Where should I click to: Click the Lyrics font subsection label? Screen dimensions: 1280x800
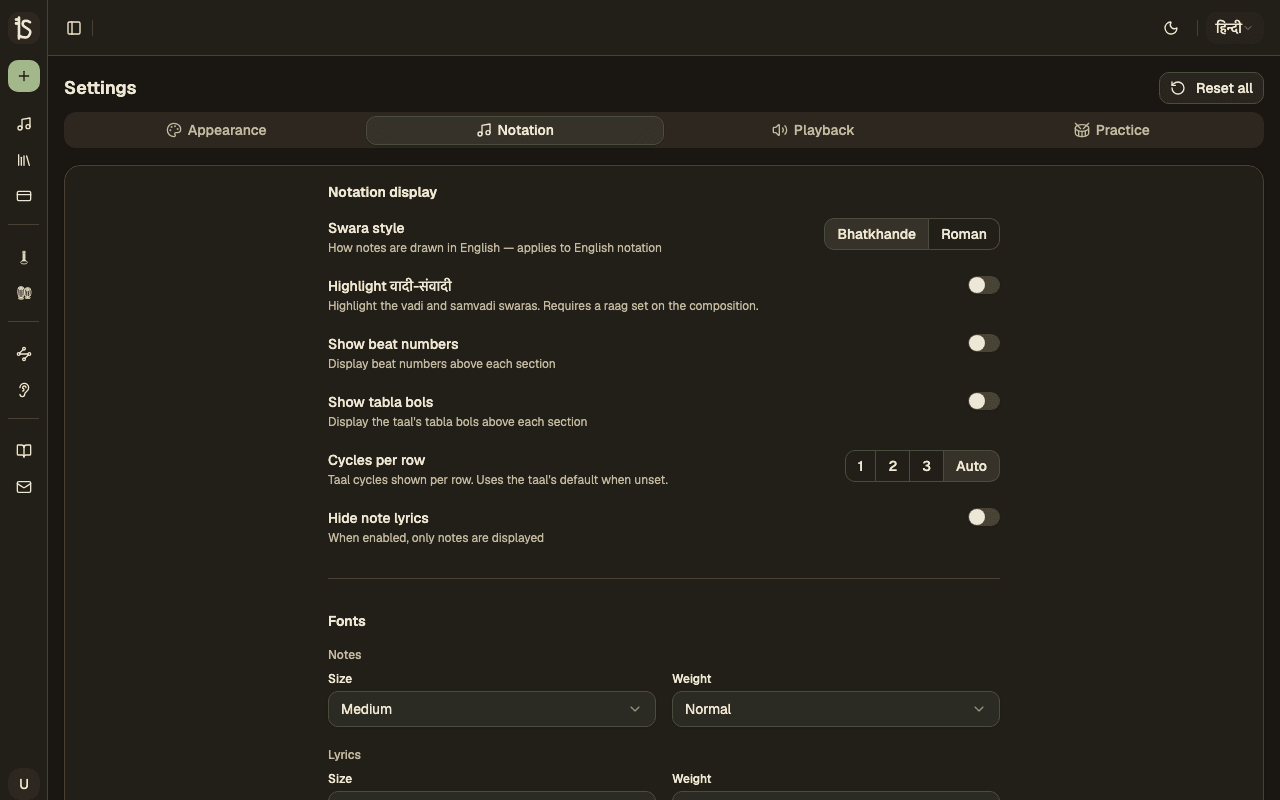pos(344,755)
